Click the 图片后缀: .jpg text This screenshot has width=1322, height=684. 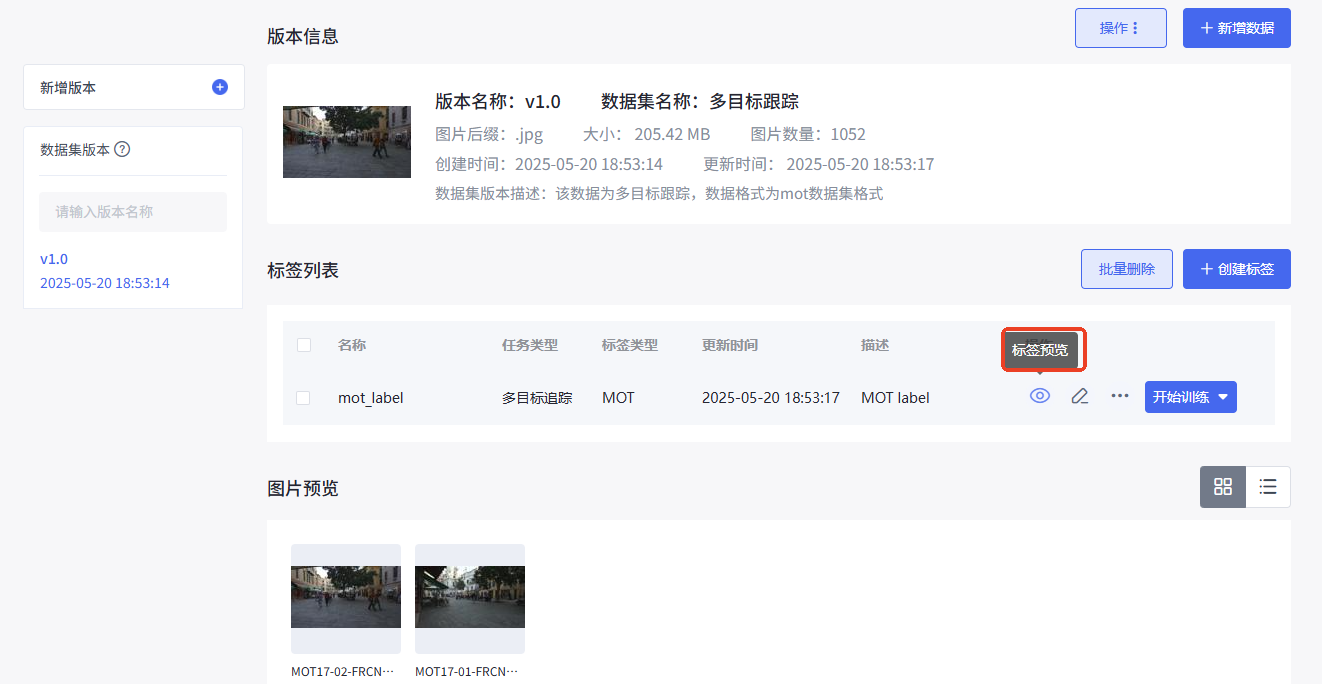click(x=489, y=134)
